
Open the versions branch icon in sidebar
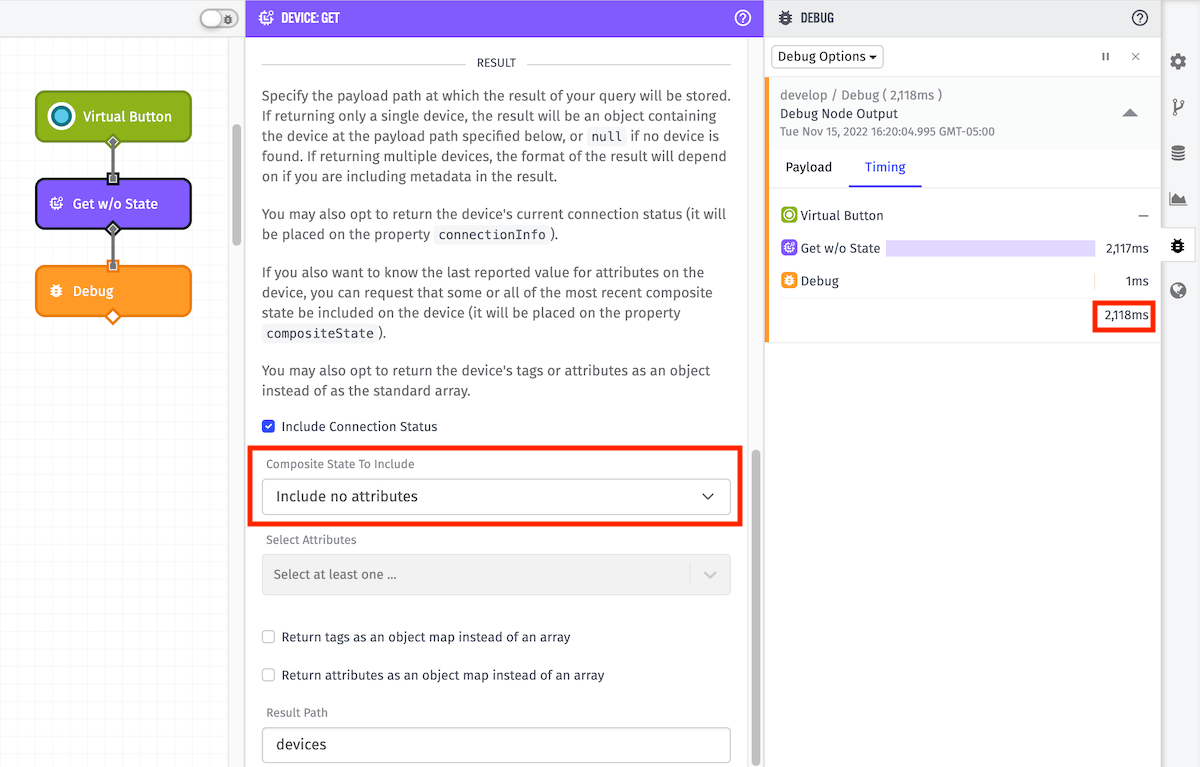(1178, 107)
